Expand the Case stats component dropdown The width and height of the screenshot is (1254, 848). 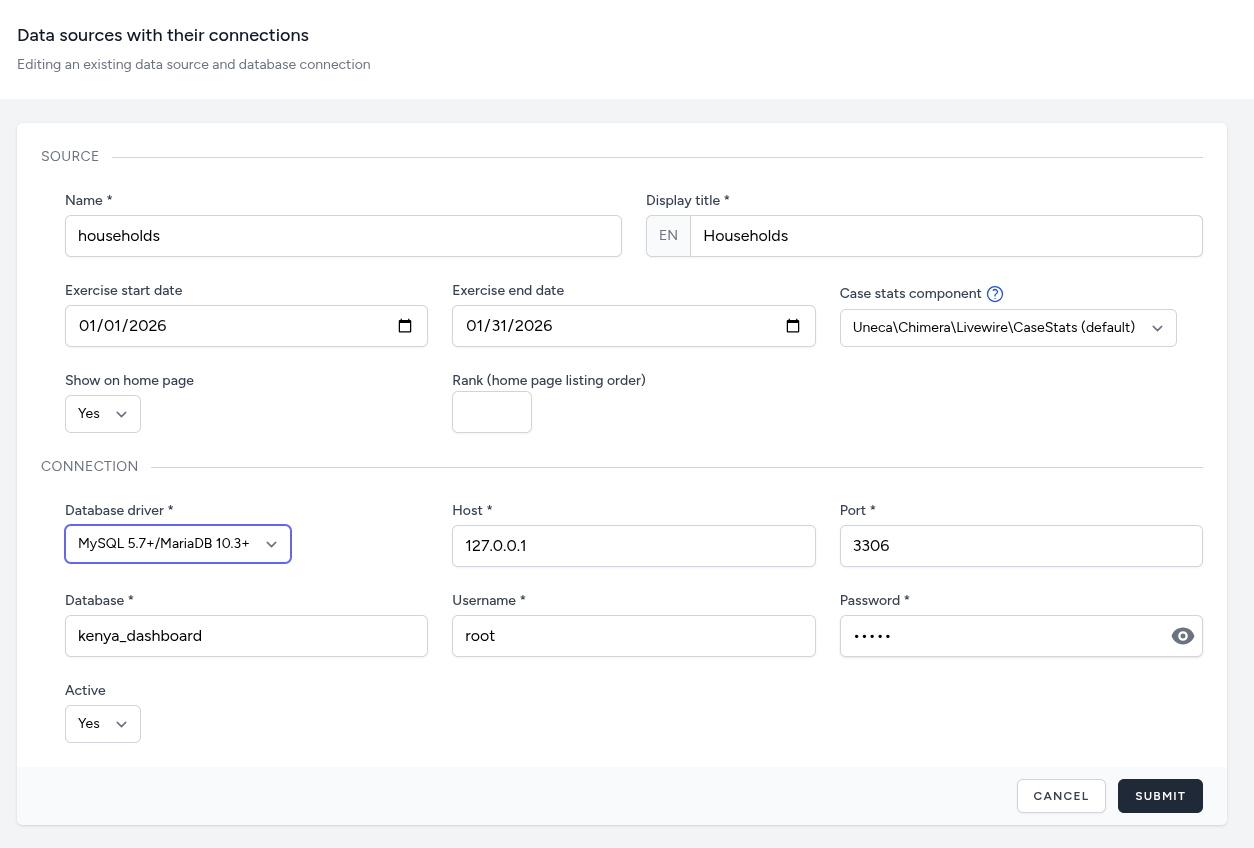(x=1007, y=328)
